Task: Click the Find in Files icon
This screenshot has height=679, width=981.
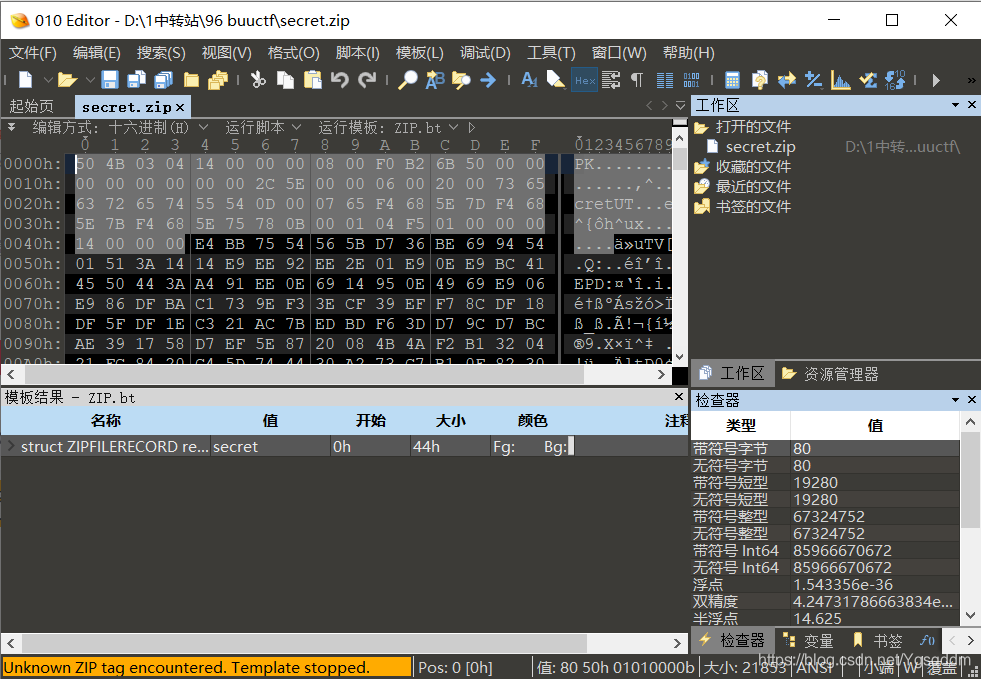Action: tap(461, 79)
